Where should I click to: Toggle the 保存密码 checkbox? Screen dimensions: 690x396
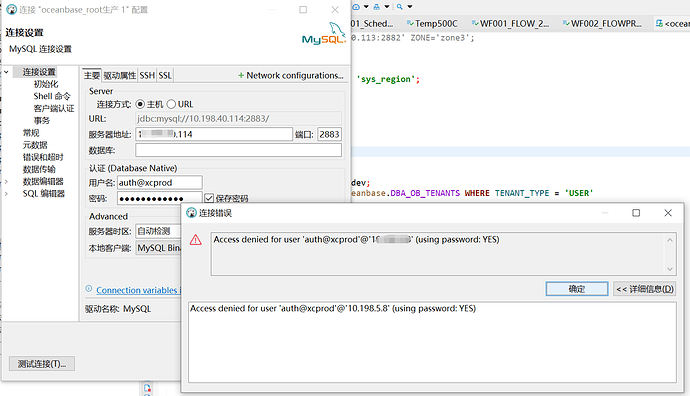[x=209, y=198]
